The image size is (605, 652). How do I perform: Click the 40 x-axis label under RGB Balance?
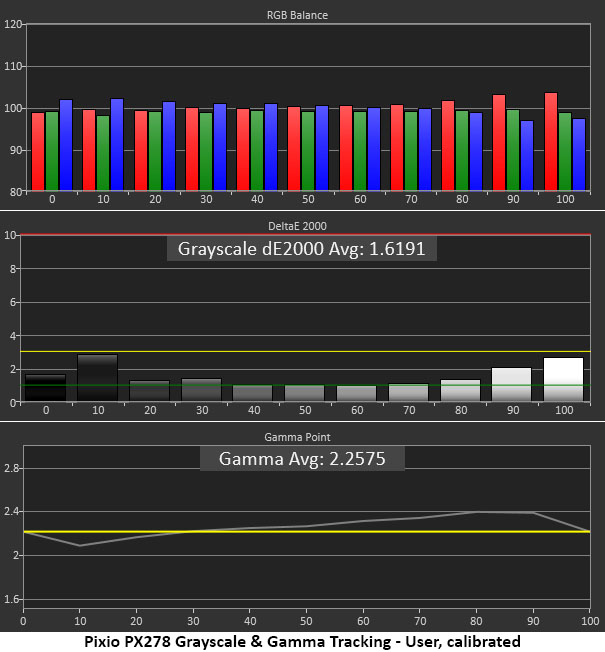[x=257, y=199]
